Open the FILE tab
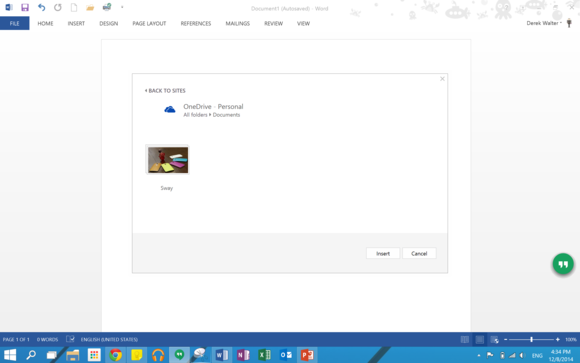 [x=14, y=23]
